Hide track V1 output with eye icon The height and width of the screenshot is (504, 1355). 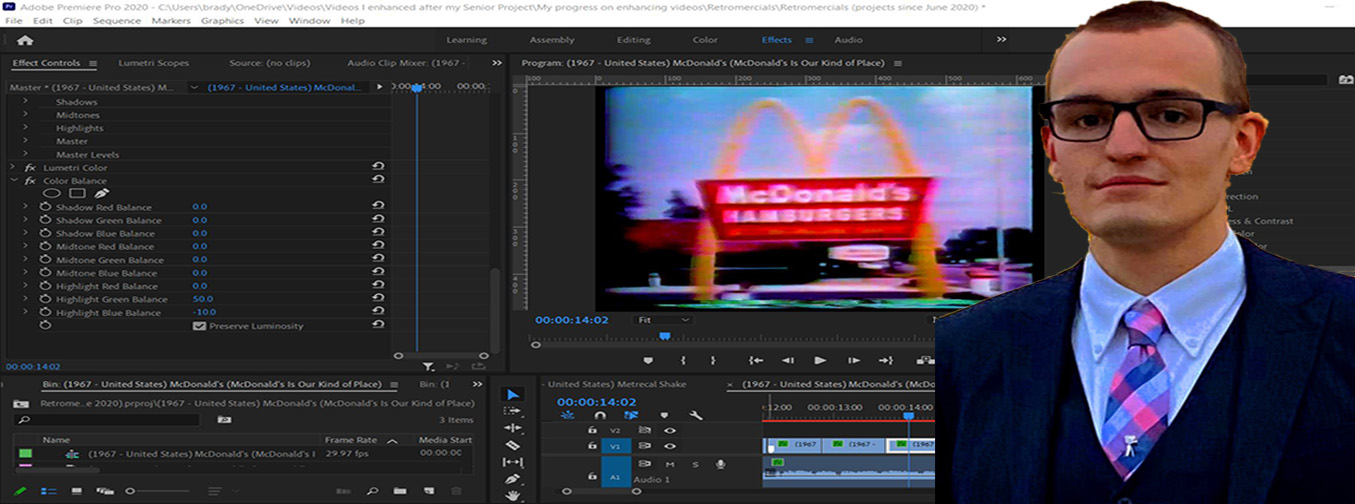669,446
